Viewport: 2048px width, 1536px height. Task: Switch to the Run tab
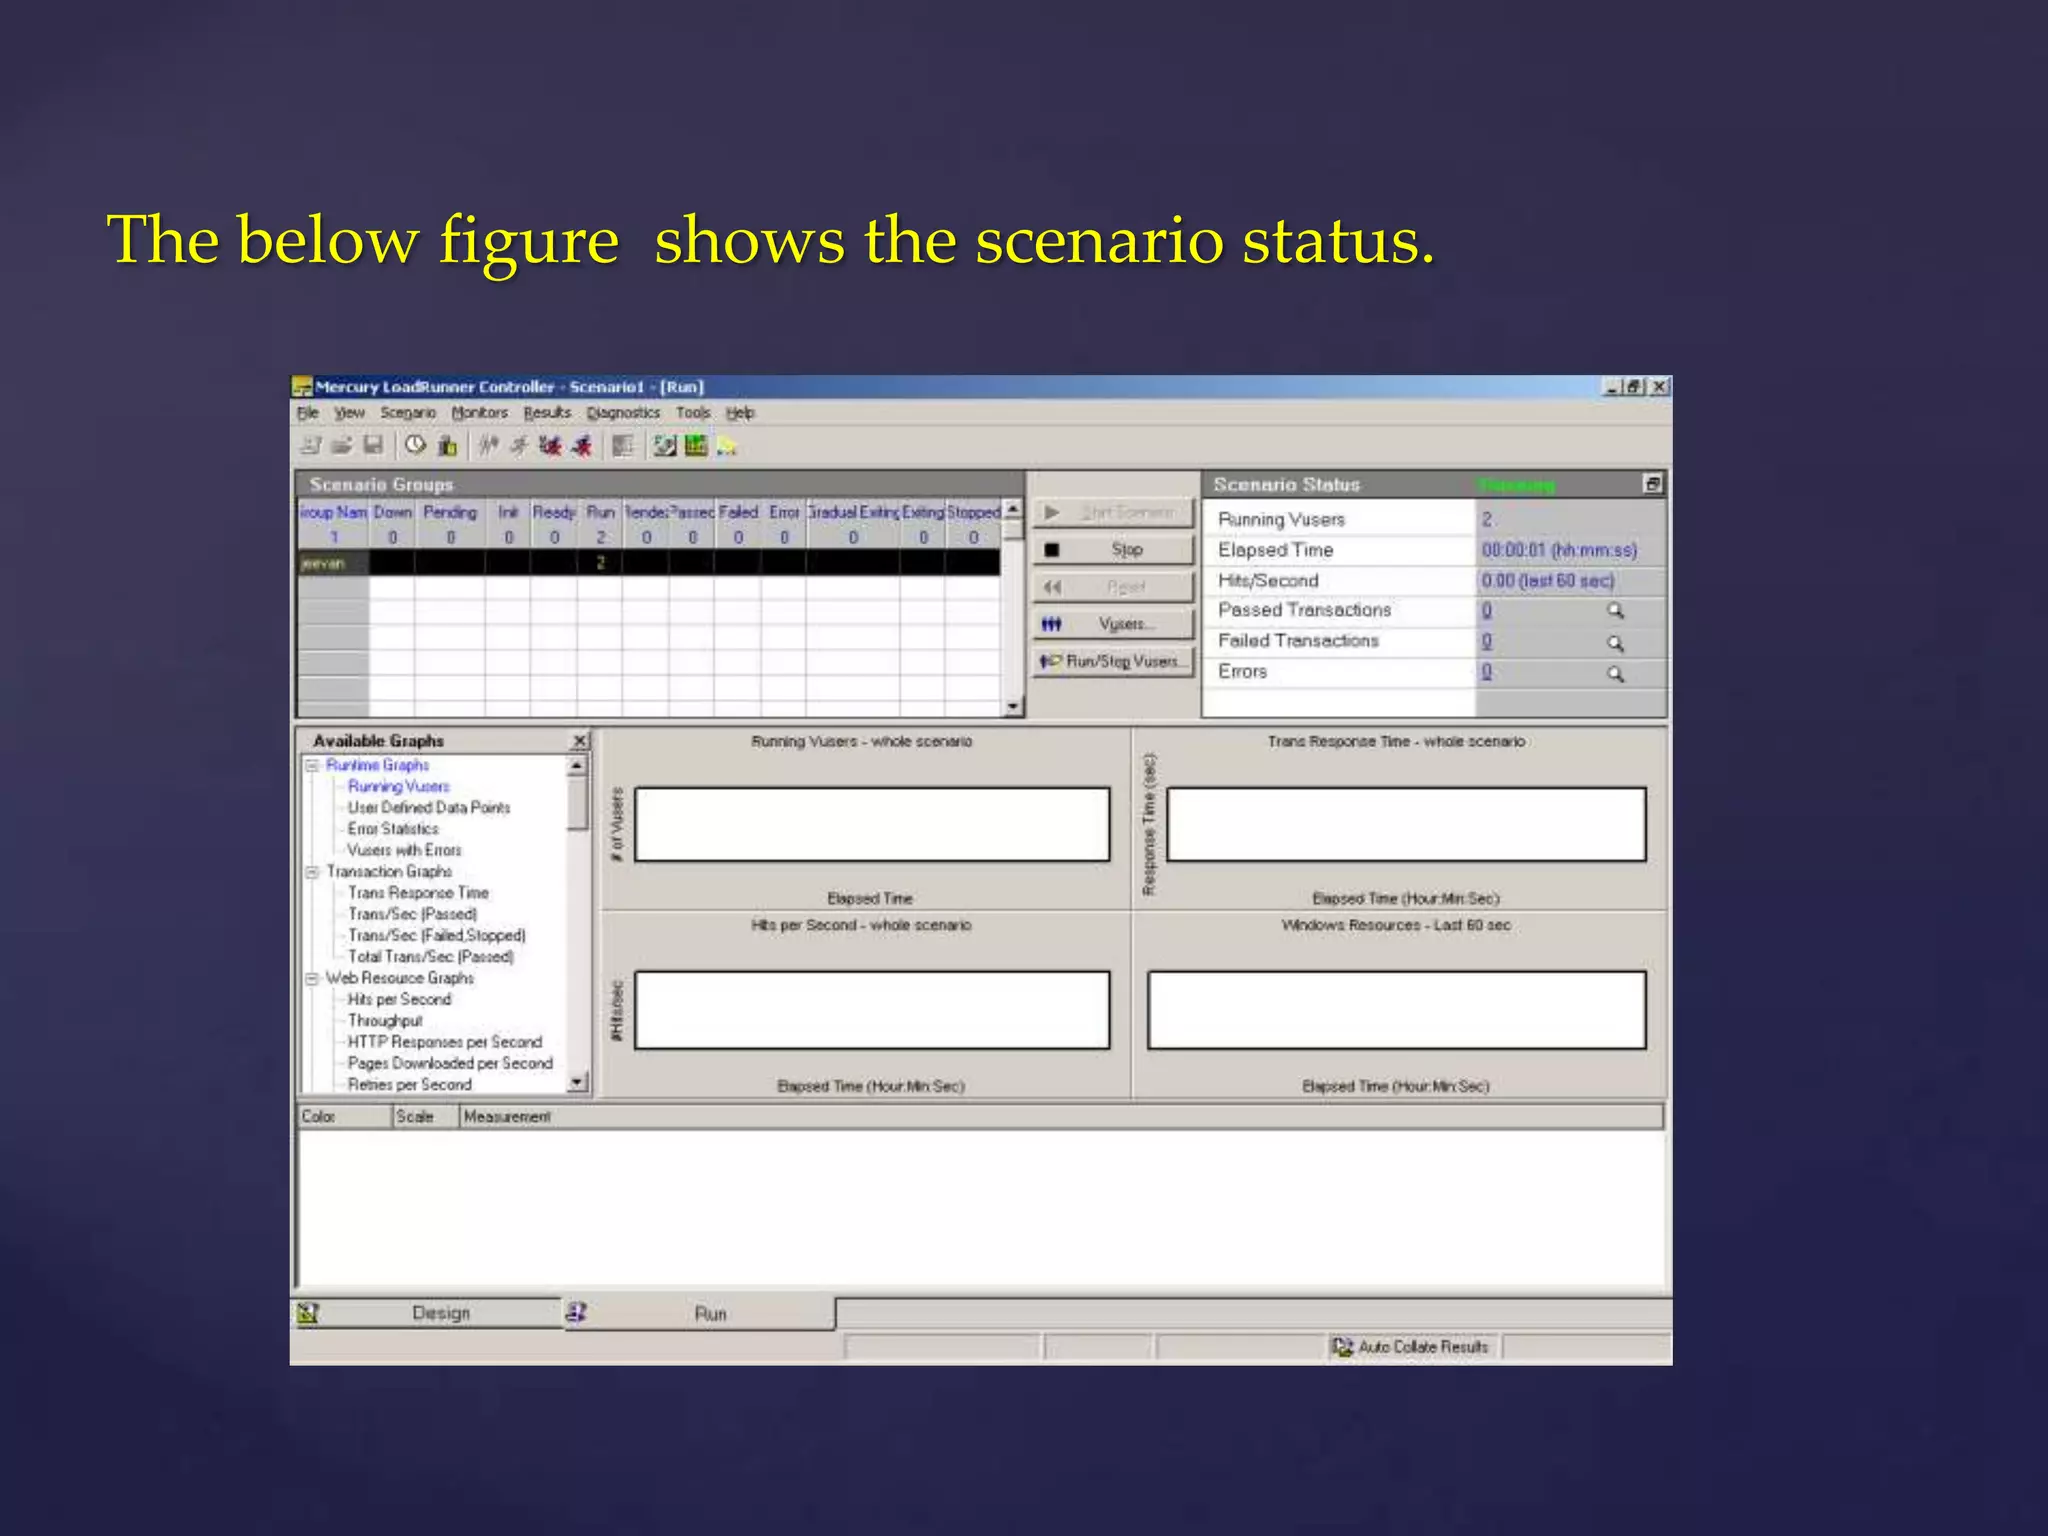click(x=699, y=1314)
